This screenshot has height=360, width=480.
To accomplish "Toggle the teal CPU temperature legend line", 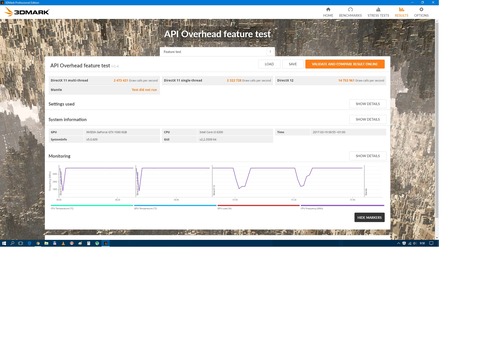I will pyautogui.click(x=91, y=205).
